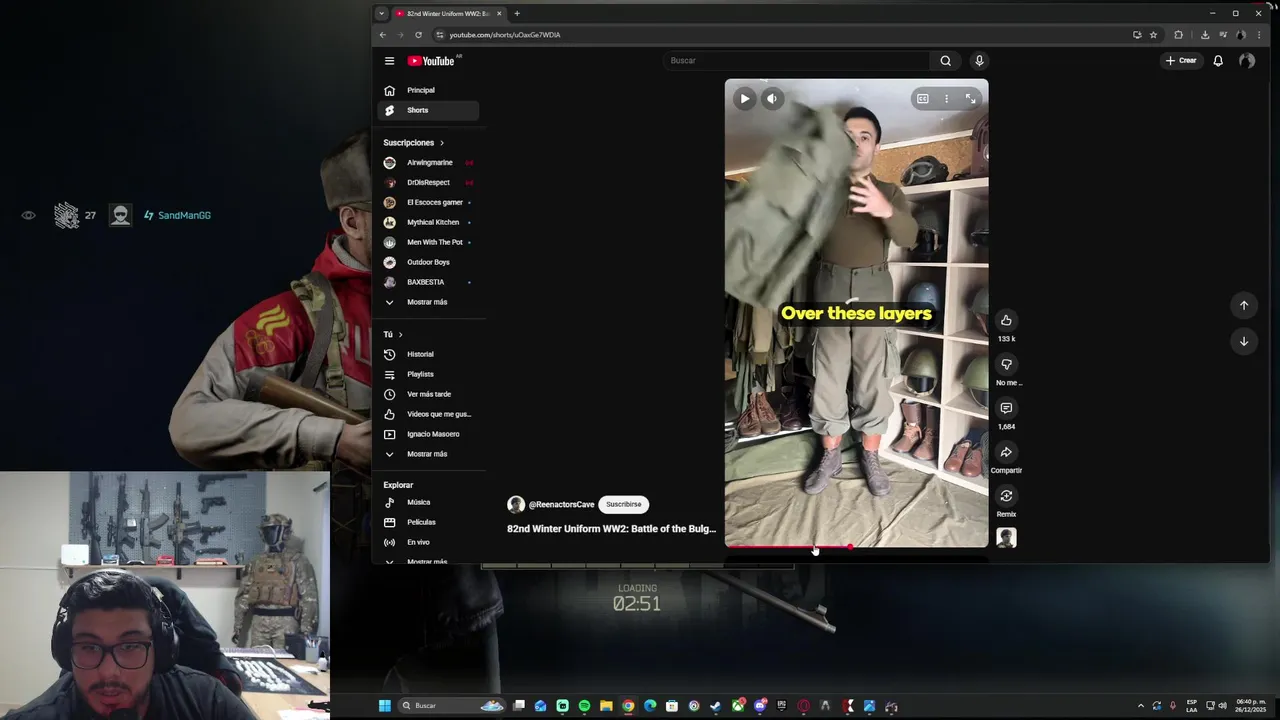
Task: Close the 82nd Winter Uniform tab
Action: pos(499,13)
